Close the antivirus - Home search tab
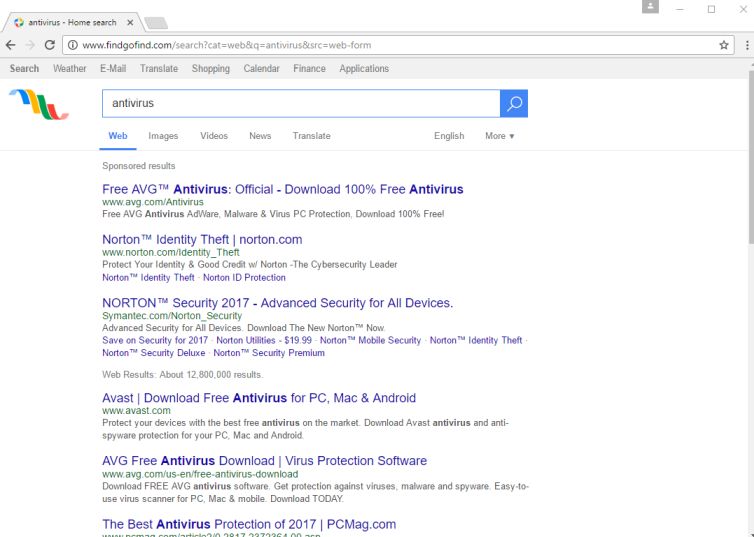Screen dimensions: 754x537 click(x=130, y=23)
